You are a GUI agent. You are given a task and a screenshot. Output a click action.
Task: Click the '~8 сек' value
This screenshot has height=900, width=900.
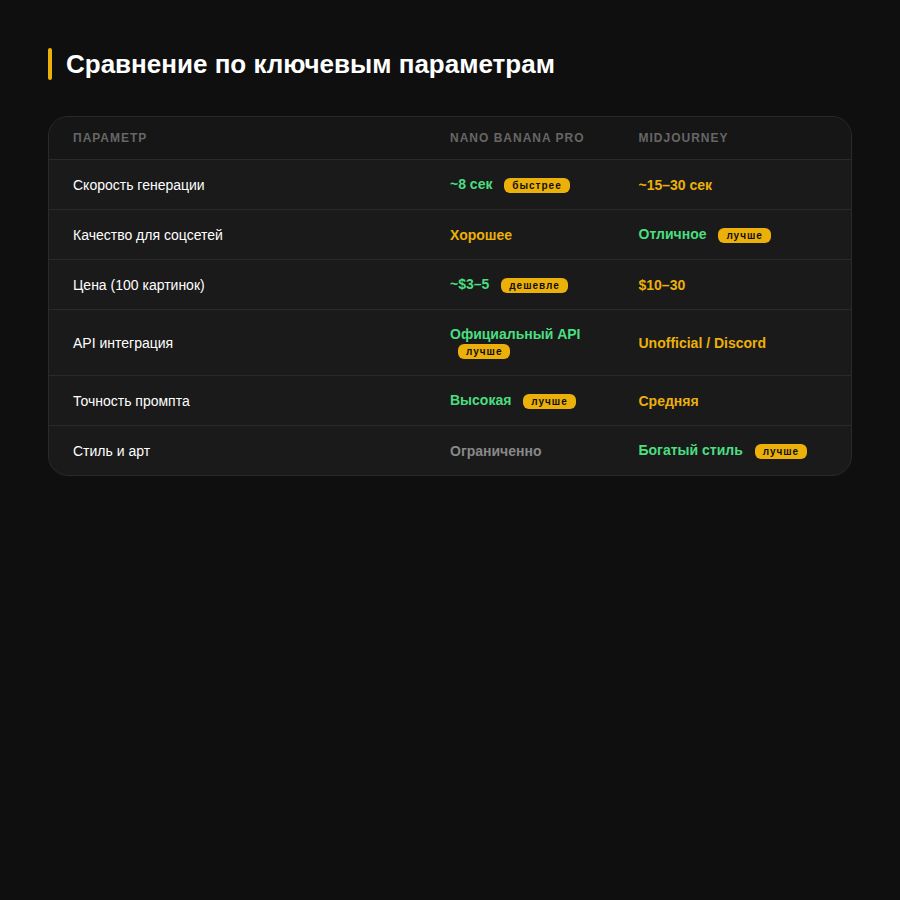point(471,184)
